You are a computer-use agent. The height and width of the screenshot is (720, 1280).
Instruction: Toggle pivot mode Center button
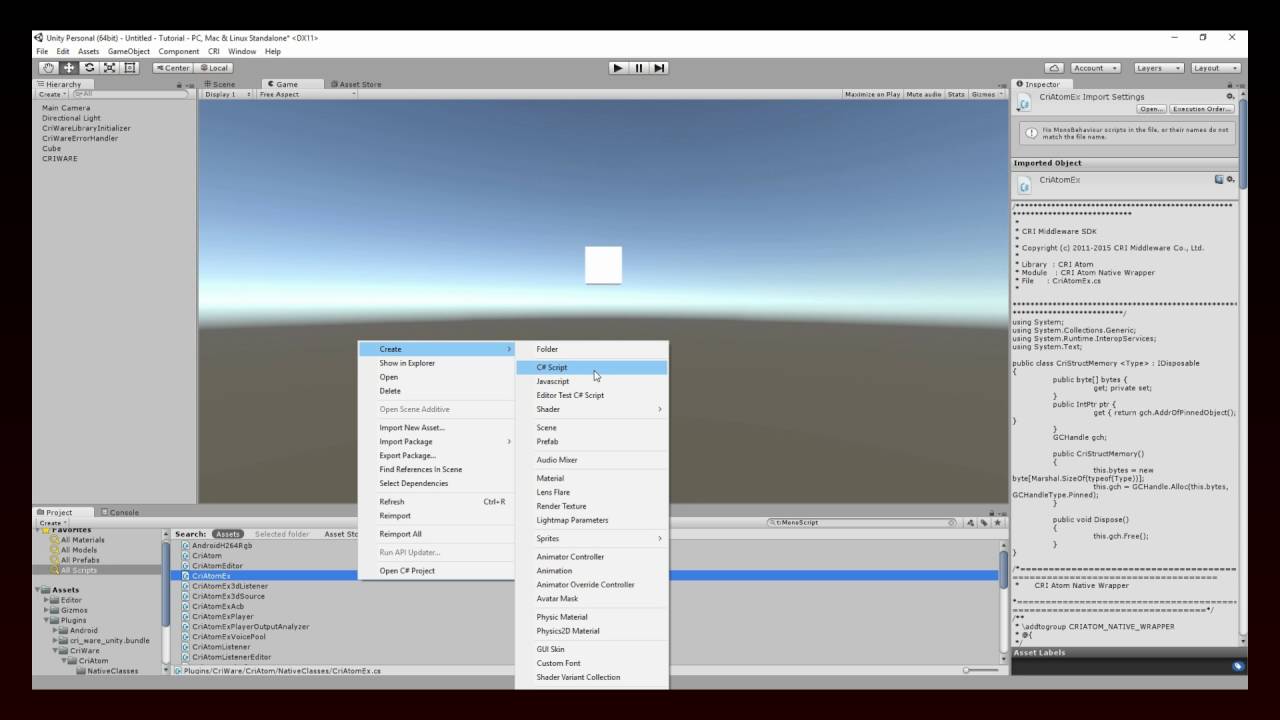[x=172, y=68]
